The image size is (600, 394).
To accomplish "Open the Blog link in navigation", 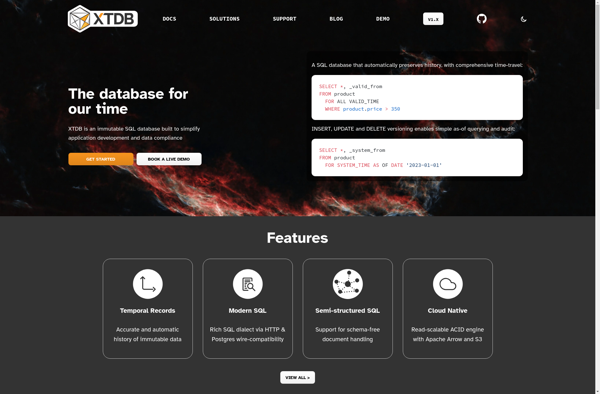I will pyautogui.click(x=336, y=19).
